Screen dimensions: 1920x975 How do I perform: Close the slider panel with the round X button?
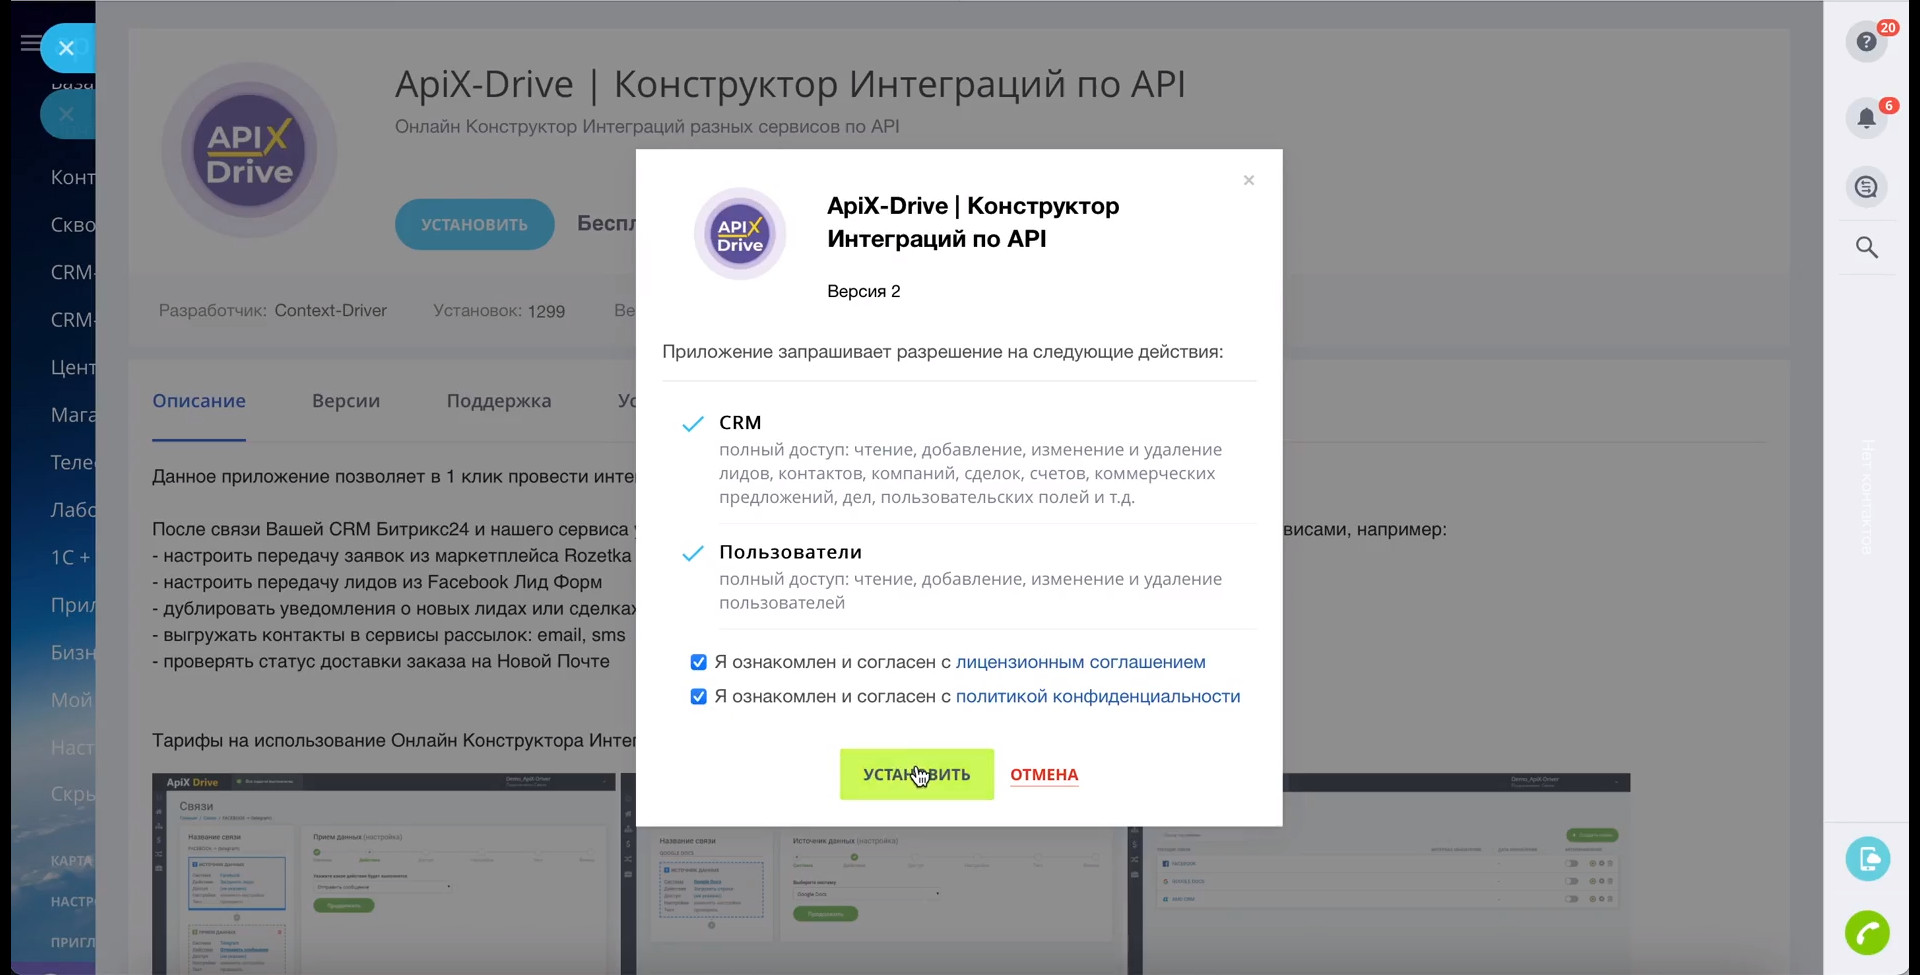tap(66, 48)
